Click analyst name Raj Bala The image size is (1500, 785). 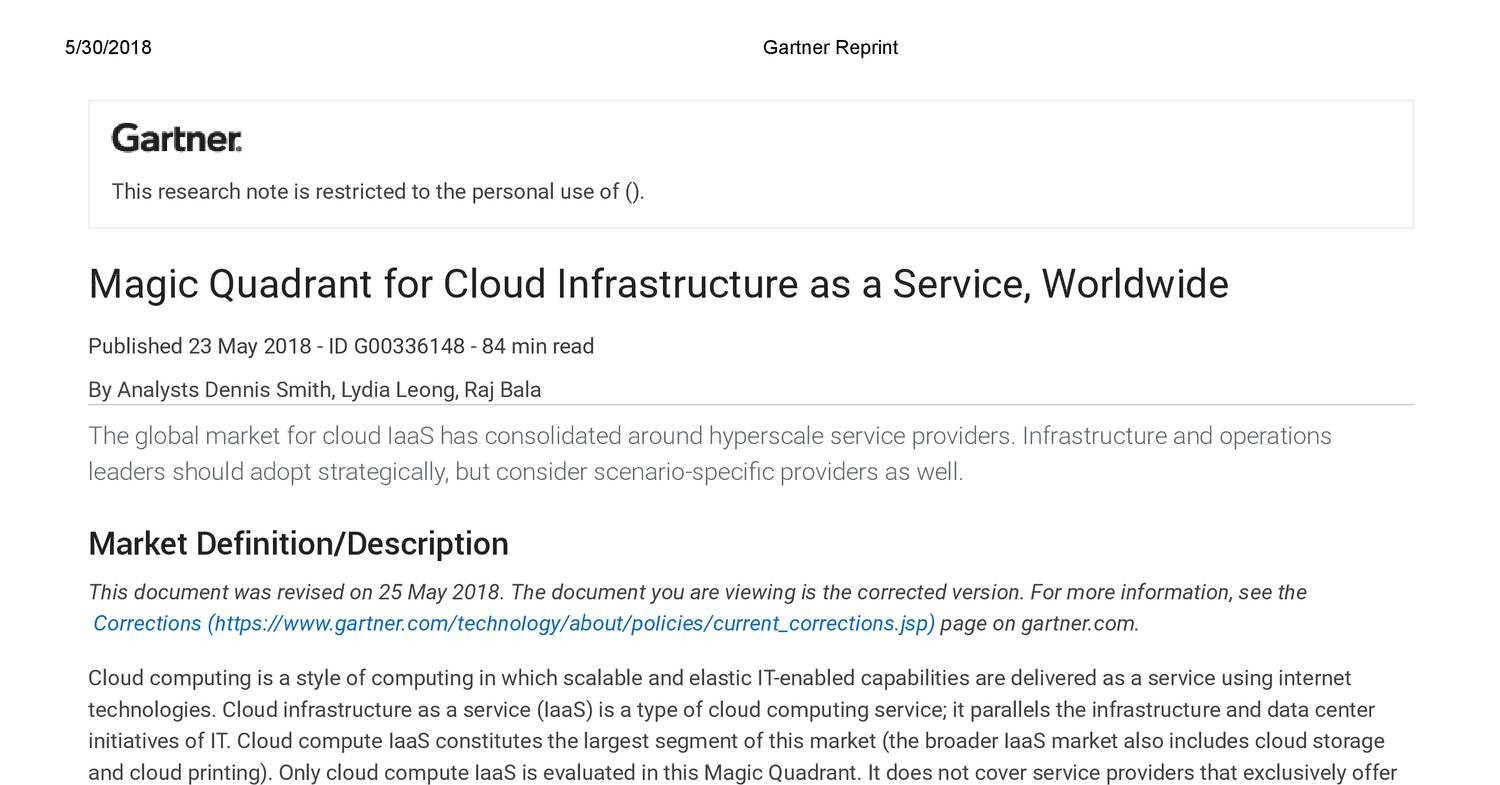pyautogui.click(x=502, y=390)
